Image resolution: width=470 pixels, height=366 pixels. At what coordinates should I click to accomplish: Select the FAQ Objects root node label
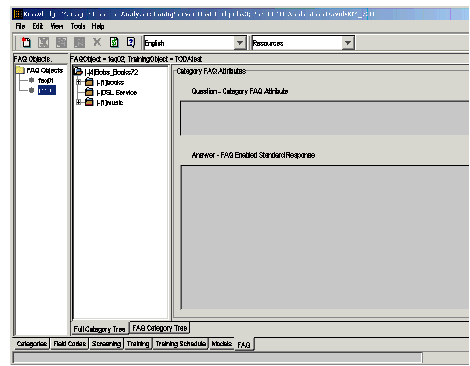[45, 70]
